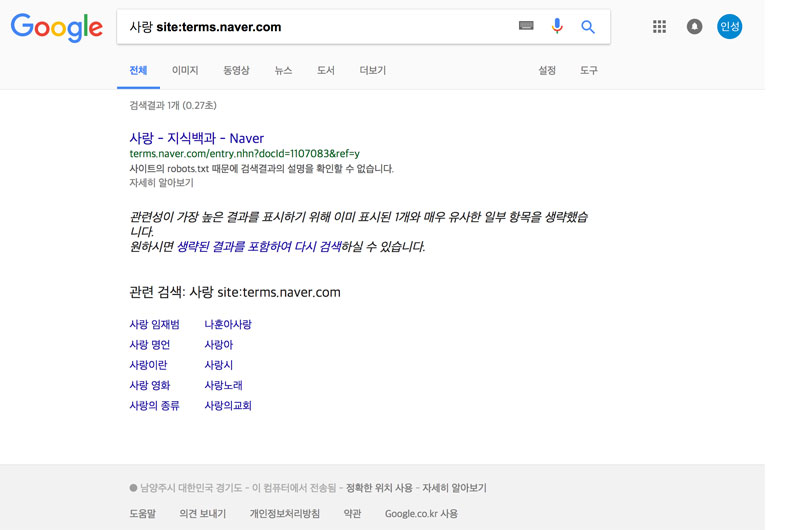The width and height of the screenshot is (800, 530).
Task: Select related search 사랑이란
Action: [x=148, y=365]
